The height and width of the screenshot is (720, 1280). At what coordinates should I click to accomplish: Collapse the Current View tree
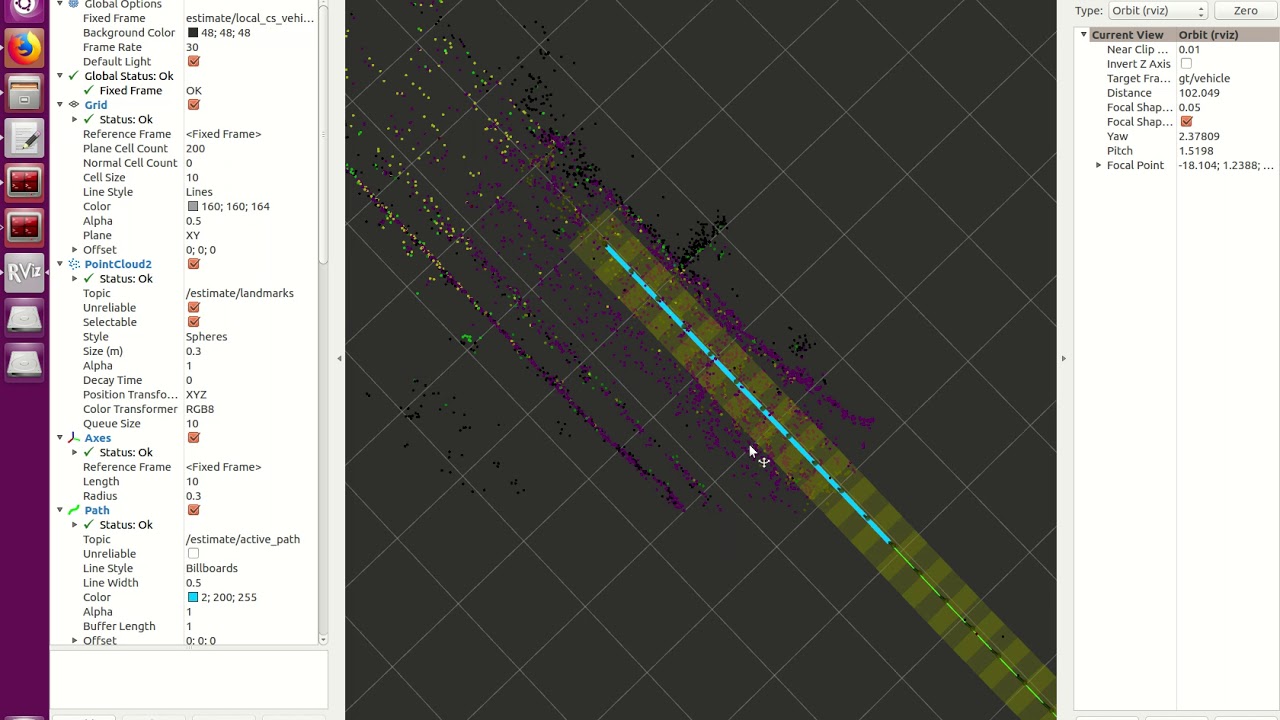1083,35
